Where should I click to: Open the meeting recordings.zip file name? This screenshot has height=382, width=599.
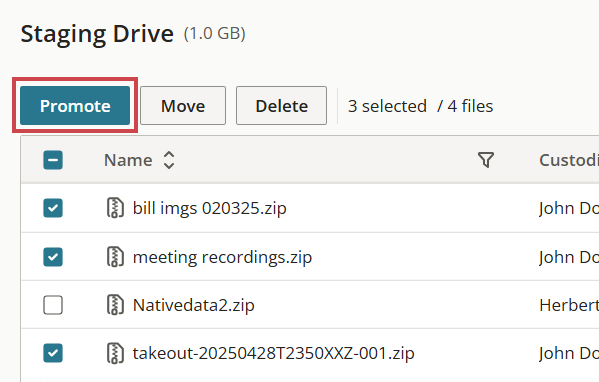point(222,257)
